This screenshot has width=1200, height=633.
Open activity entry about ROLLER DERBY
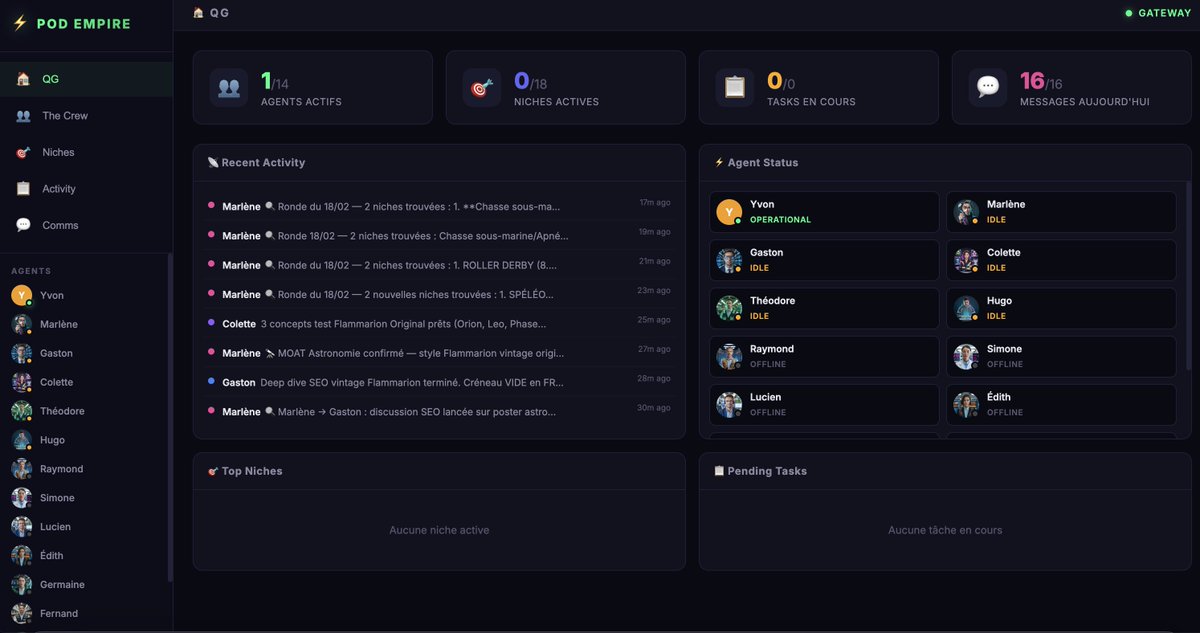click(439, 265)
